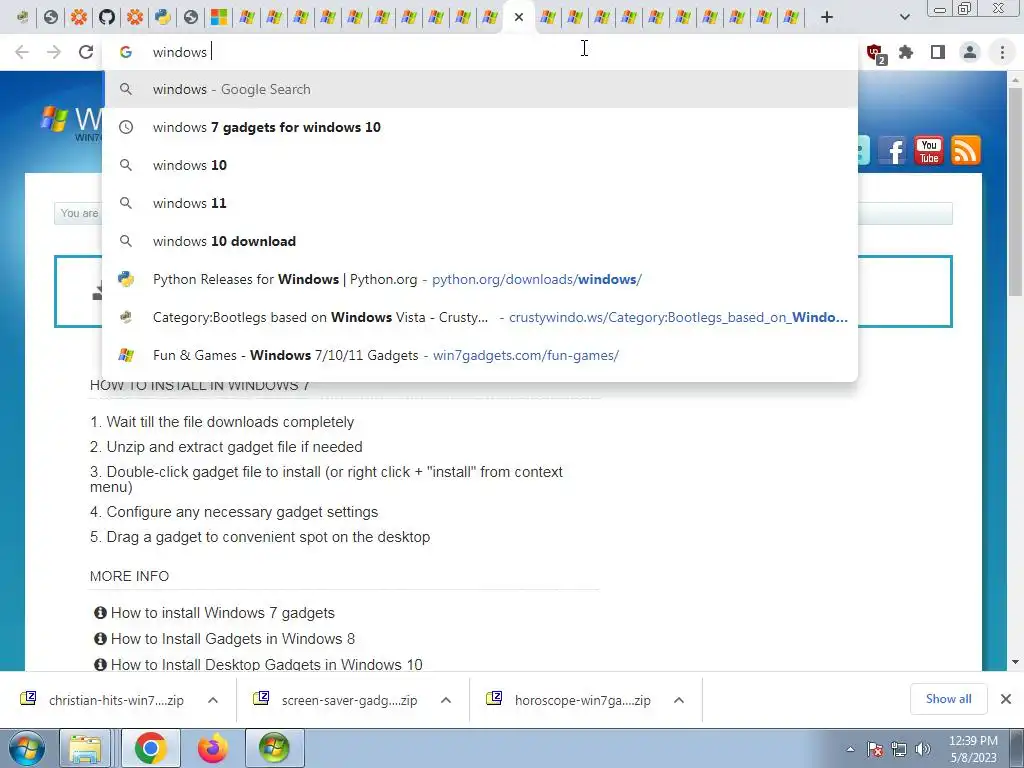Open the Chrome profile menu
Screen dimensions: 1024x768
point(970,52)
